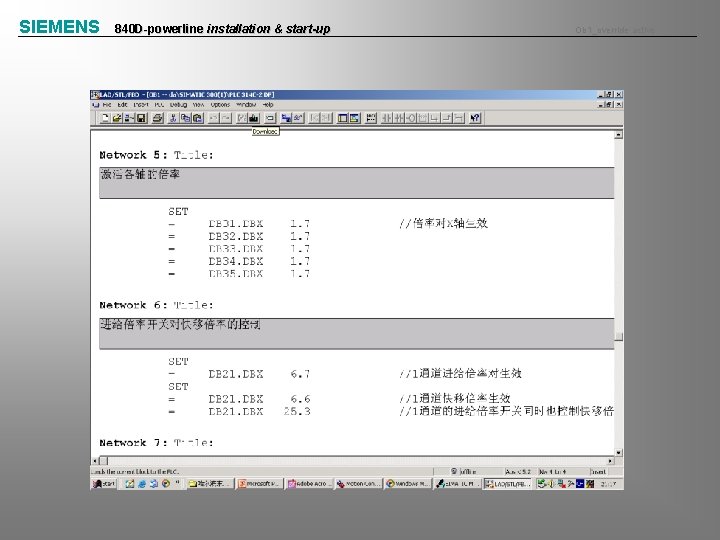Click the Save floppy disk icon
This screenshot has height=540, width=720.
click(141, 118)
